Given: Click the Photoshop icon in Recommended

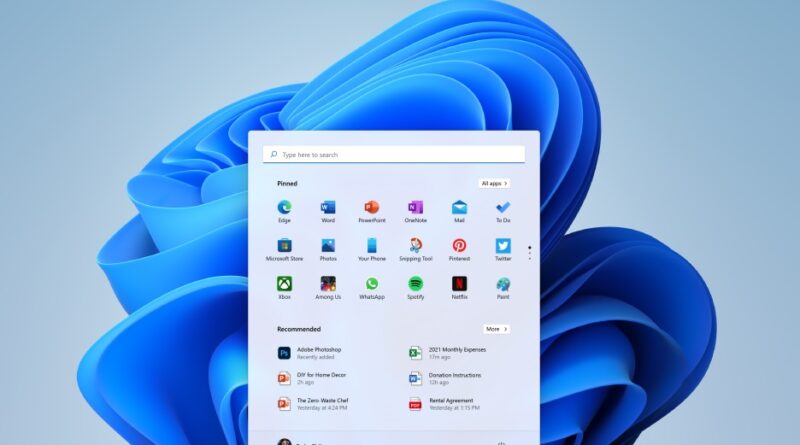Looking at the screenshot, I should coord(284,353).
